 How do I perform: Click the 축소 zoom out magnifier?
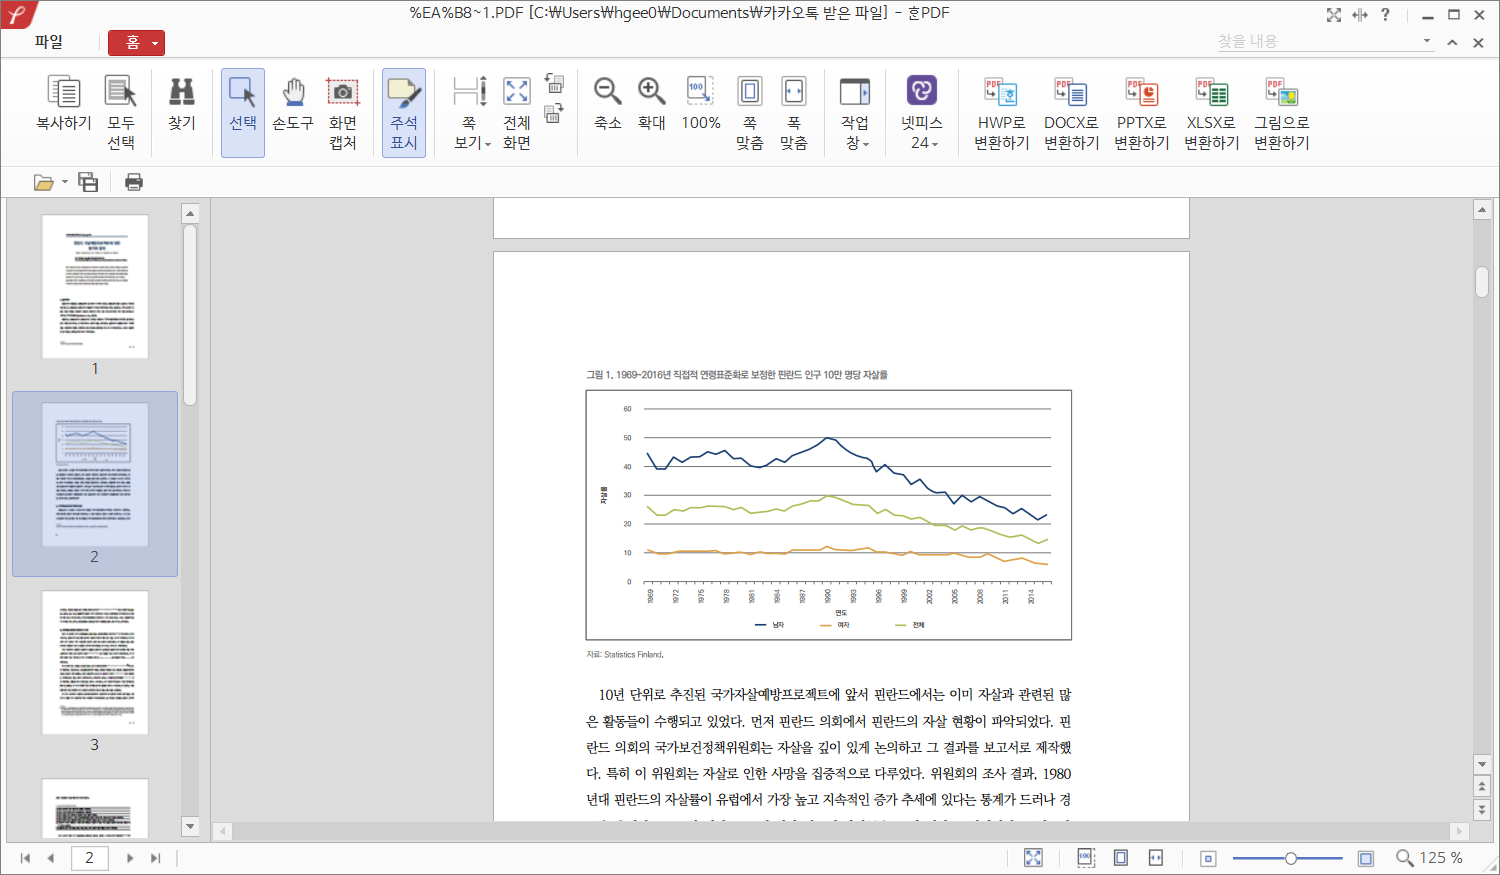(x=607, y=93)
